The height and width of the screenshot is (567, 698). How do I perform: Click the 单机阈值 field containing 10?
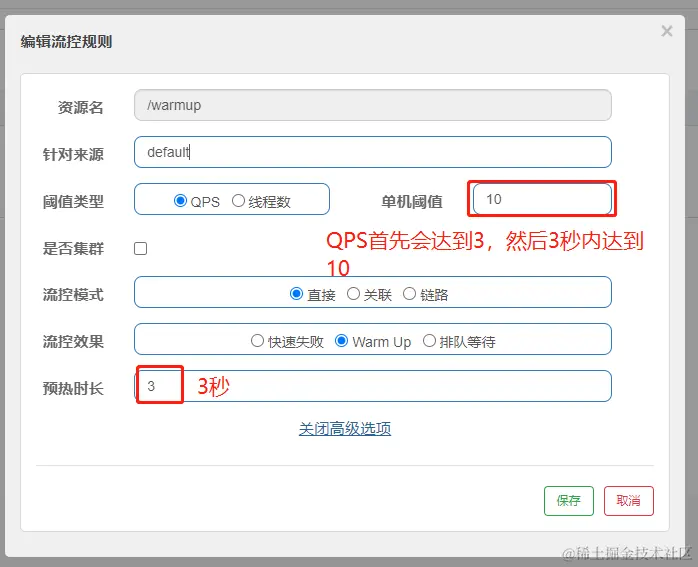(542, 199)
